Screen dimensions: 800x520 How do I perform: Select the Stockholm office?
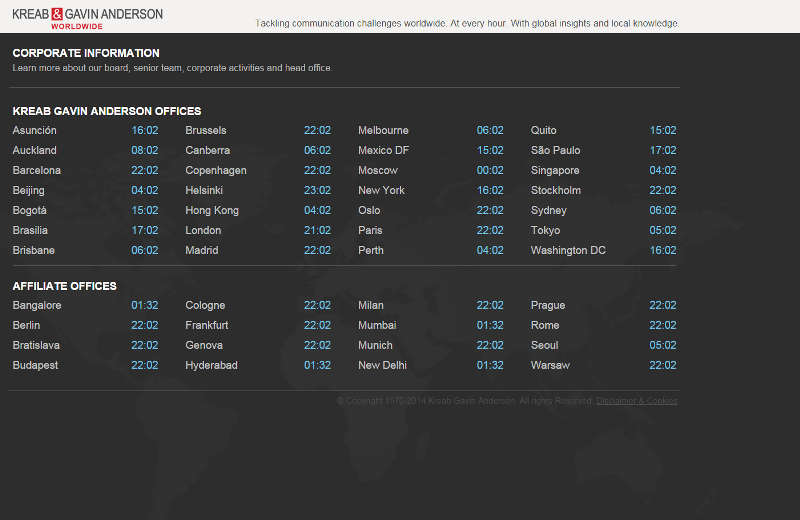(x=556, y=191)
